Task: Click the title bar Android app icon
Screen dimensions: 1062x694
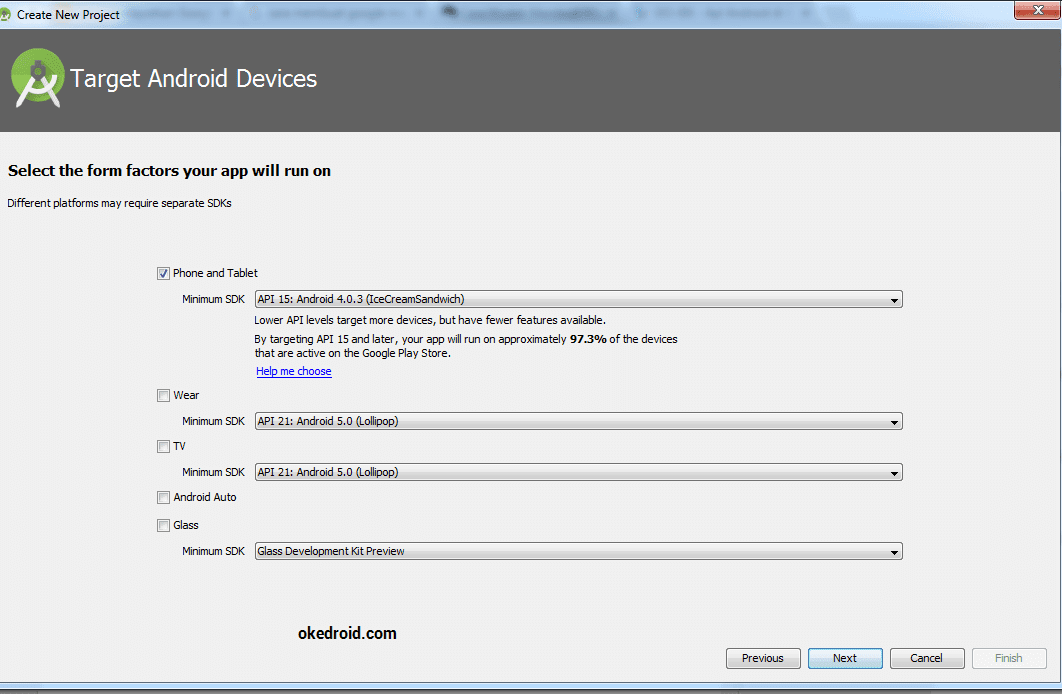Action: pyautogui.click(x=7, y=14)
